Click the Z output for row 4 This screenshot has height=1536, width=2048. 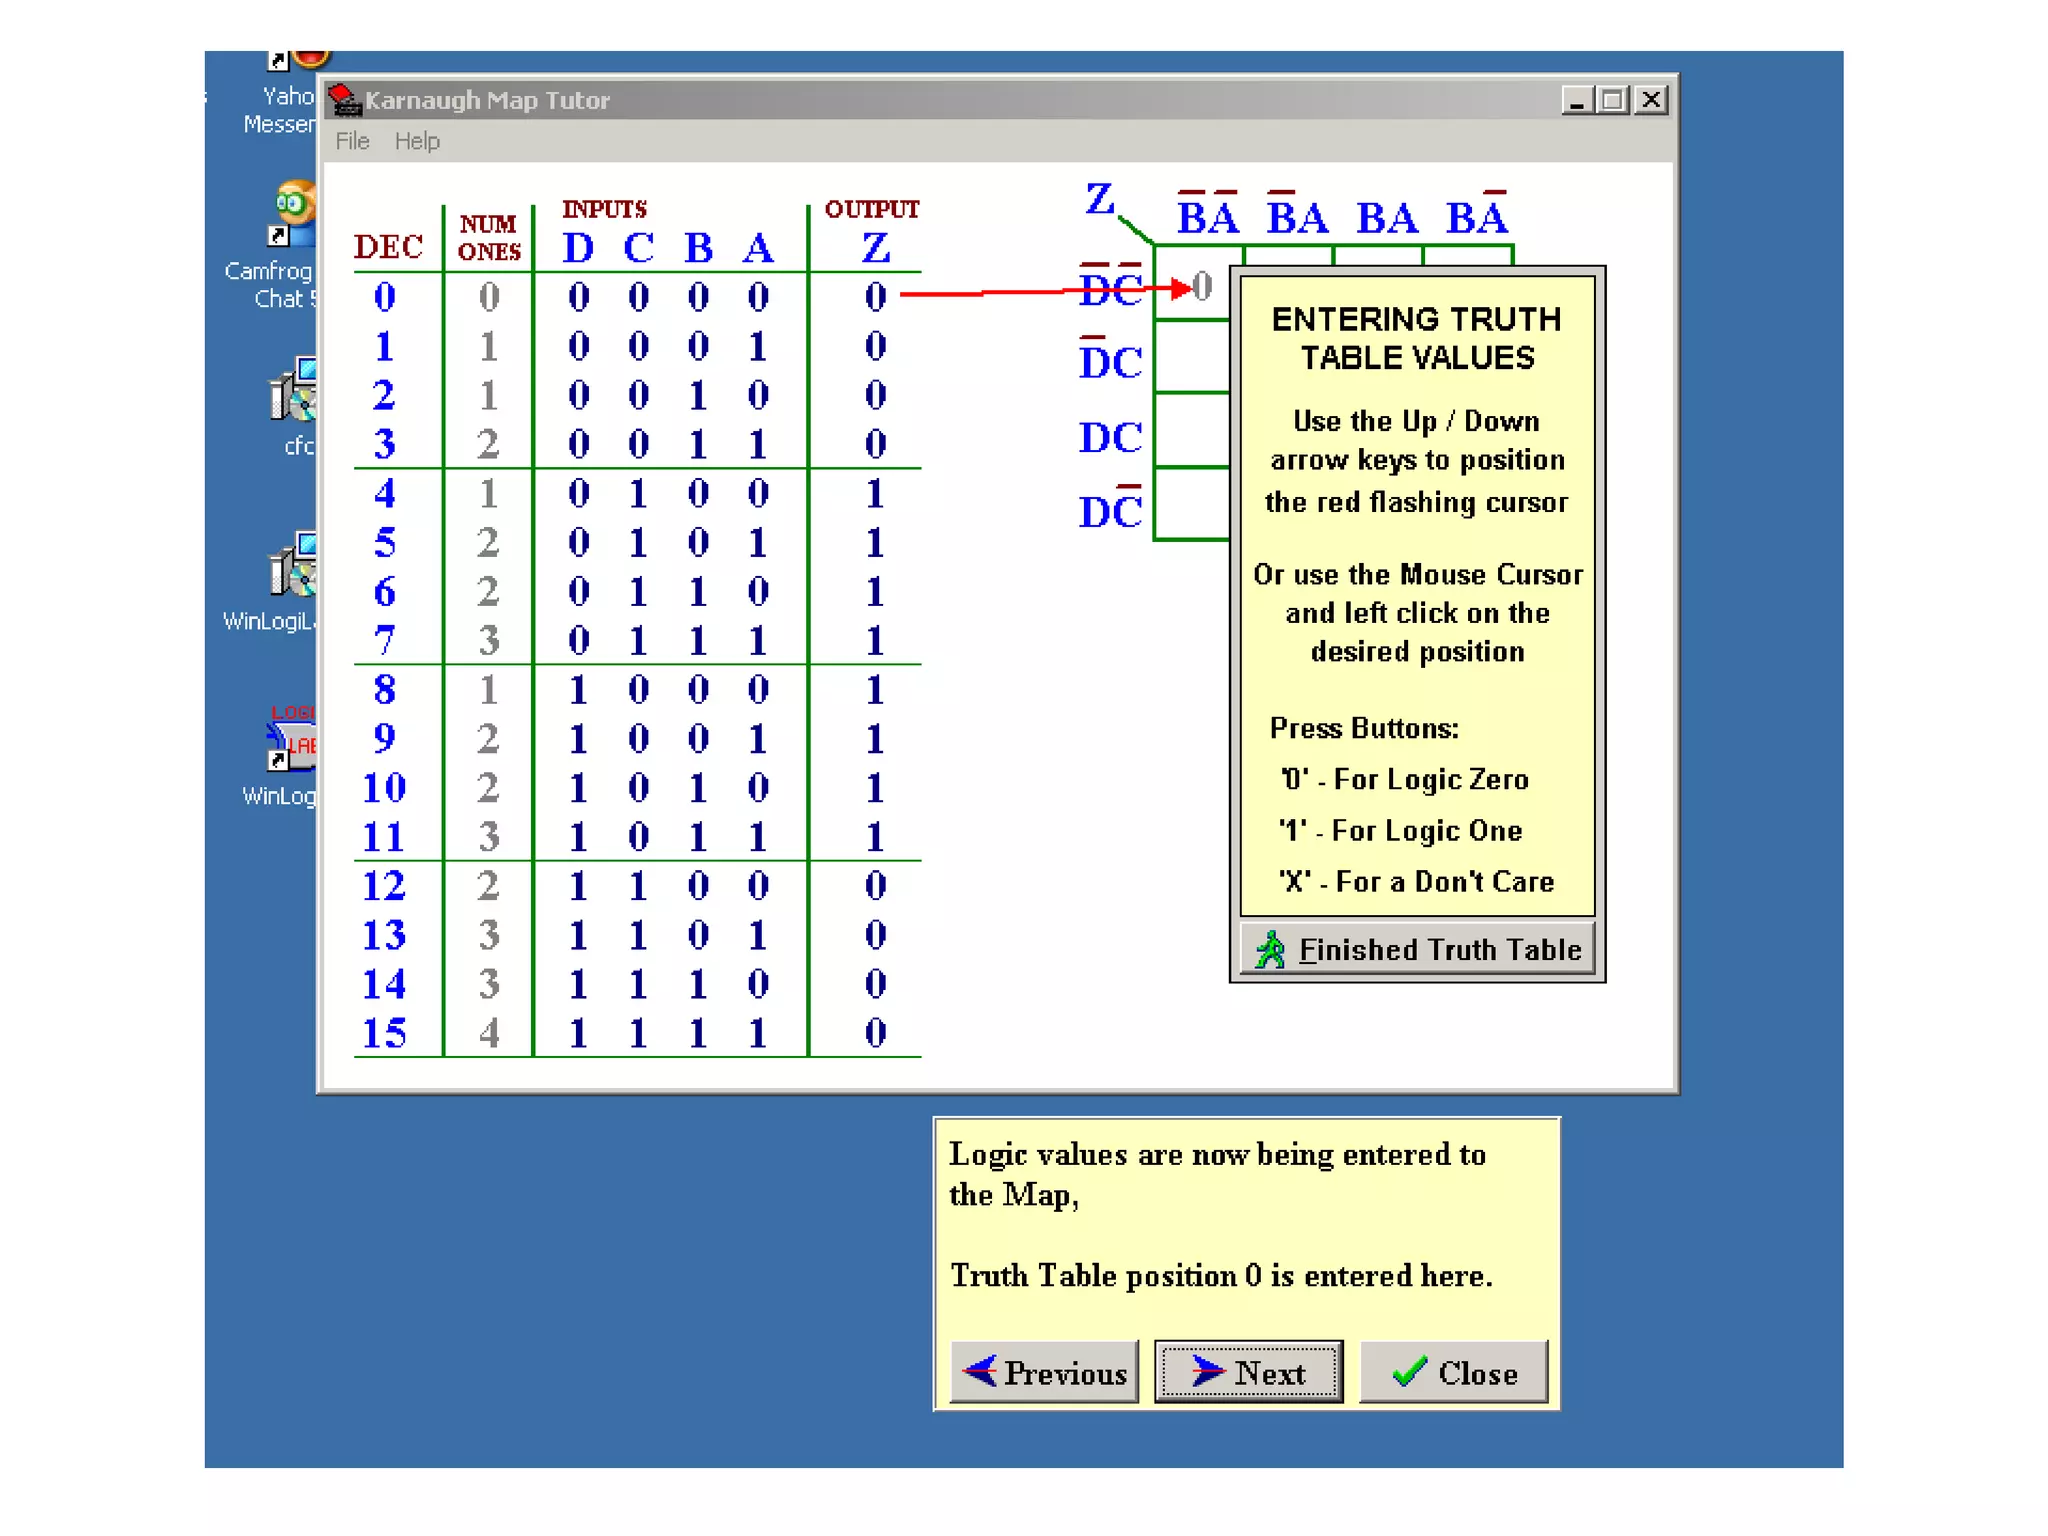click(875, 493)
